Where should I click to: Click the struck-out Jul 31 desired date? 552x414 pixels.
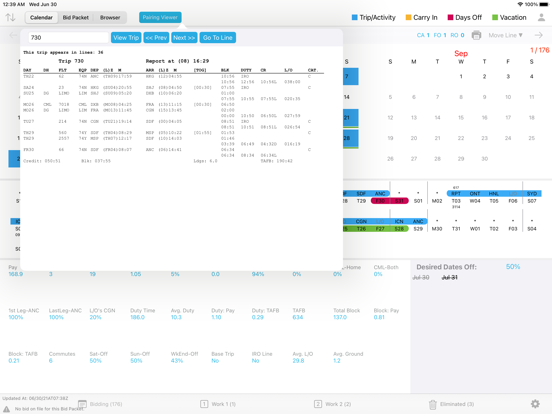pyautogui.click(x=450, y=277)
